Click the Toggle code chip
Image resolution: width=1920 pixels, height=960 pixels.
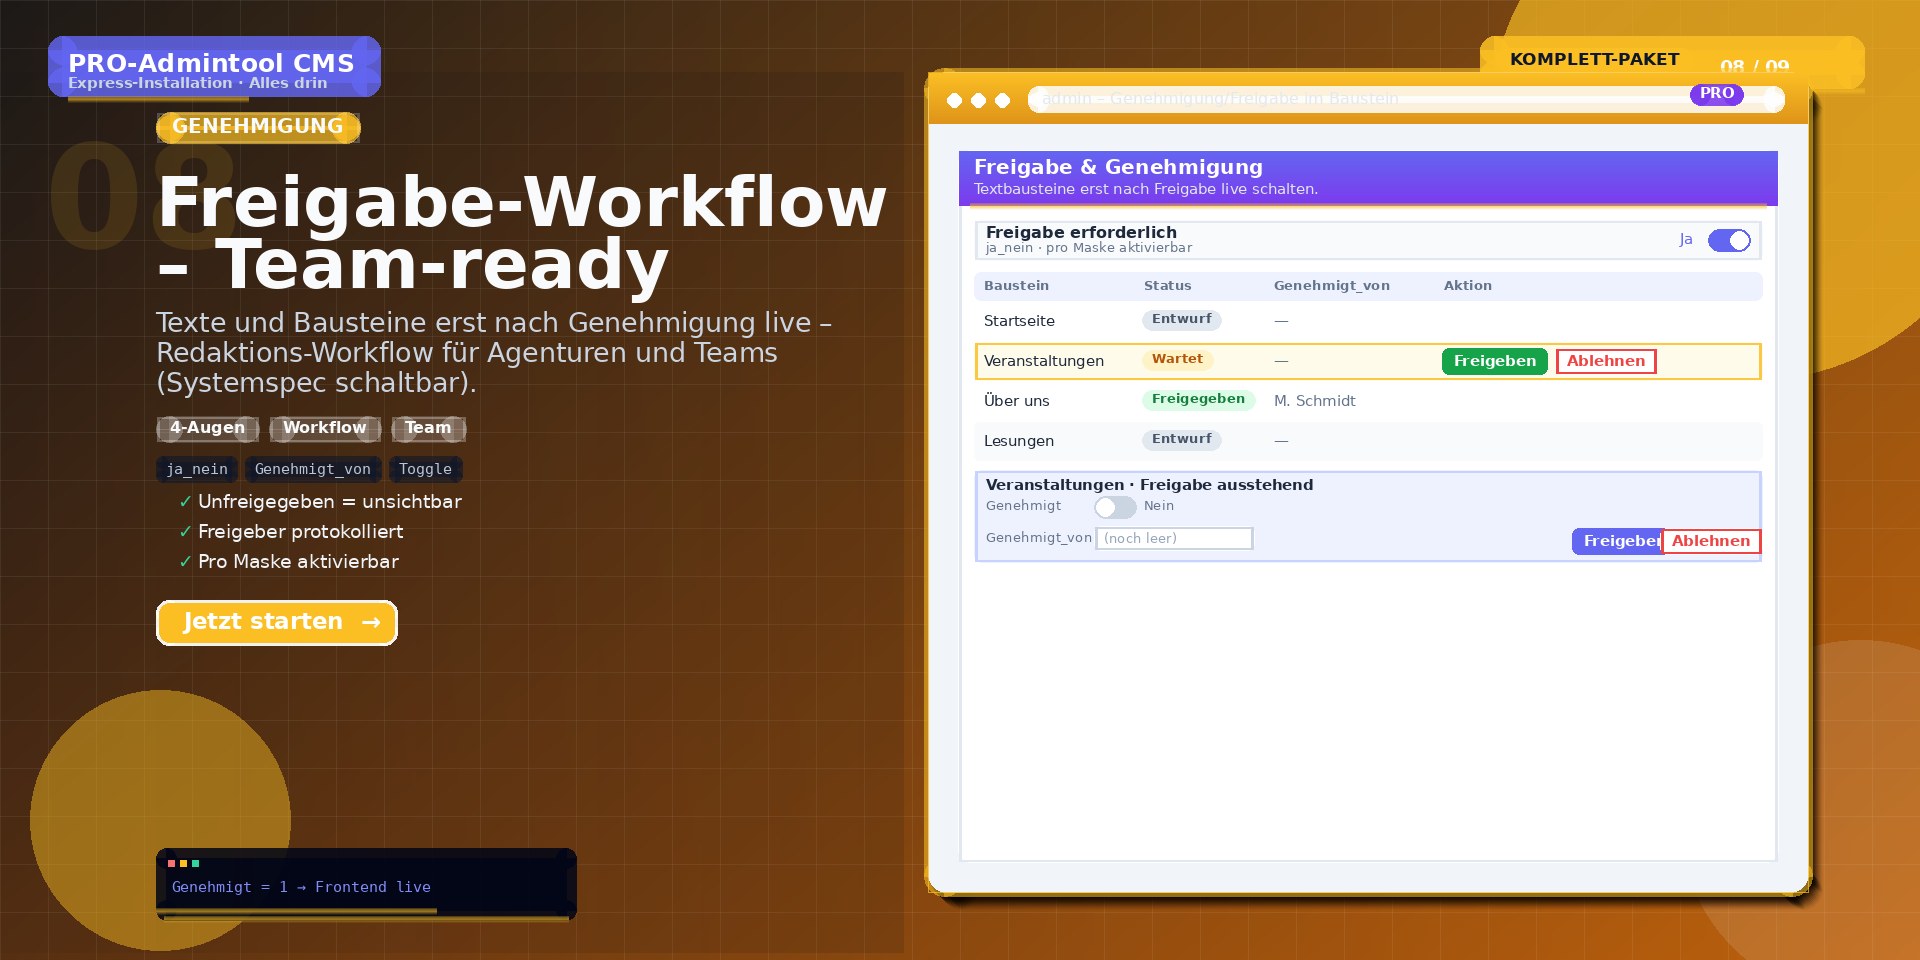pyautogui.click(x=425, y=469)
